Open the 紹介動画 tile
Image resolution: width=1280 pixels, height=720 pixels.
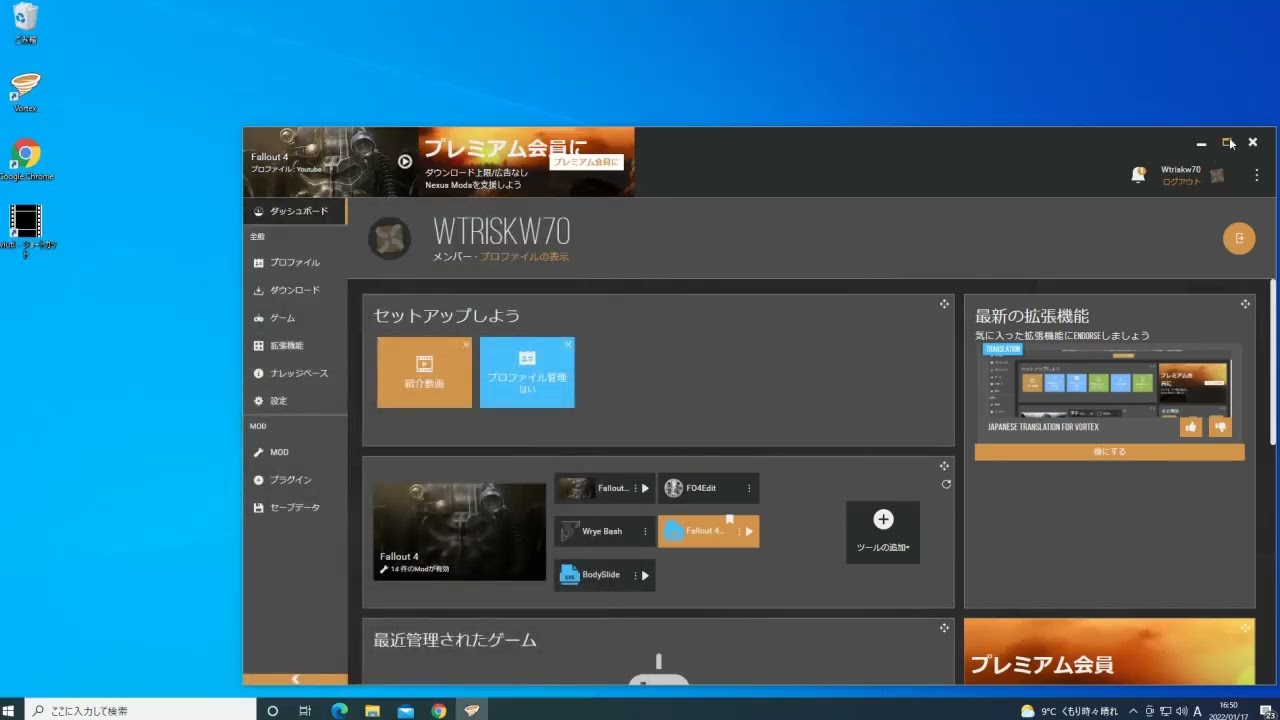(x=424, y=372)
